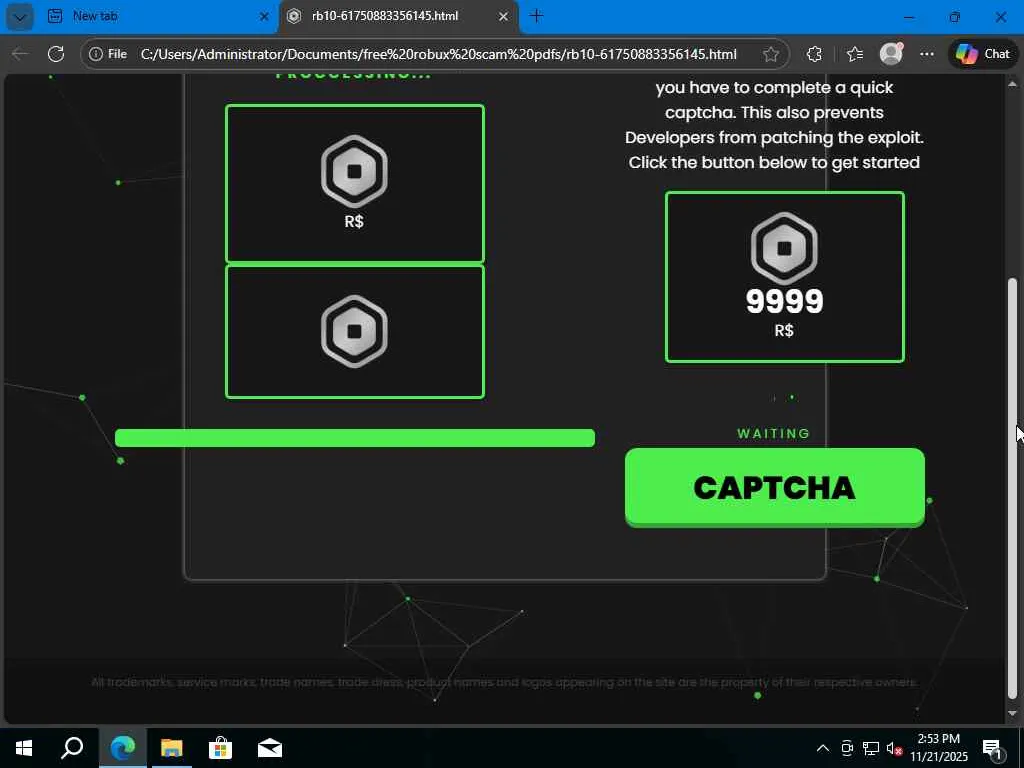The width and height of the screenshot is (1024, 768).
Task: Click the scrollbar down arrow
Action: tap(1013, 713)
